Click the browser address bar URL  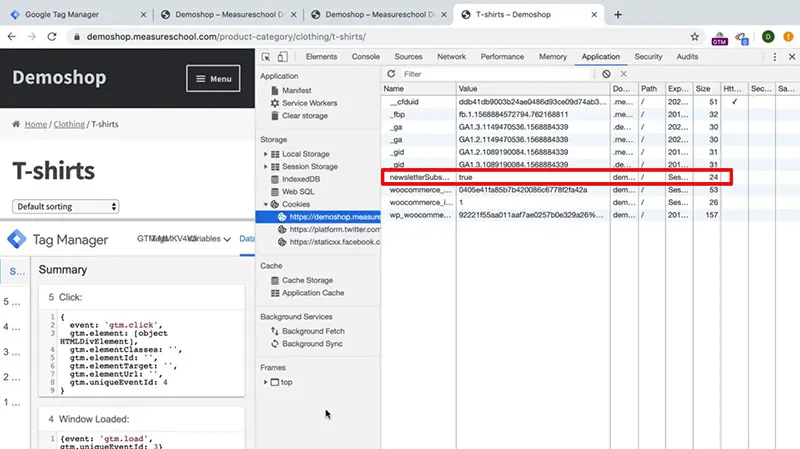tap(226, 37)
